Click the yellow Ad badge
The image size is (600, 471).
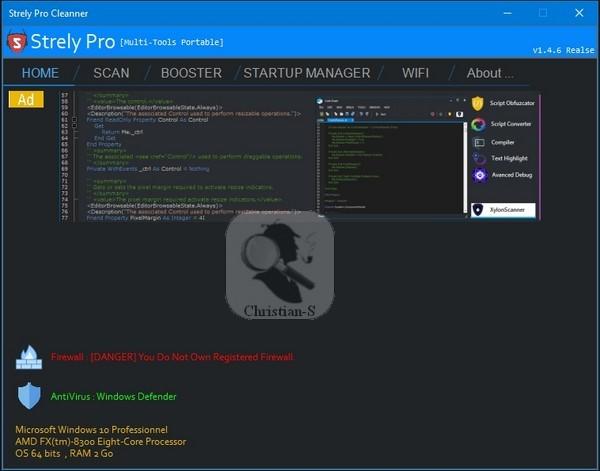26,99
